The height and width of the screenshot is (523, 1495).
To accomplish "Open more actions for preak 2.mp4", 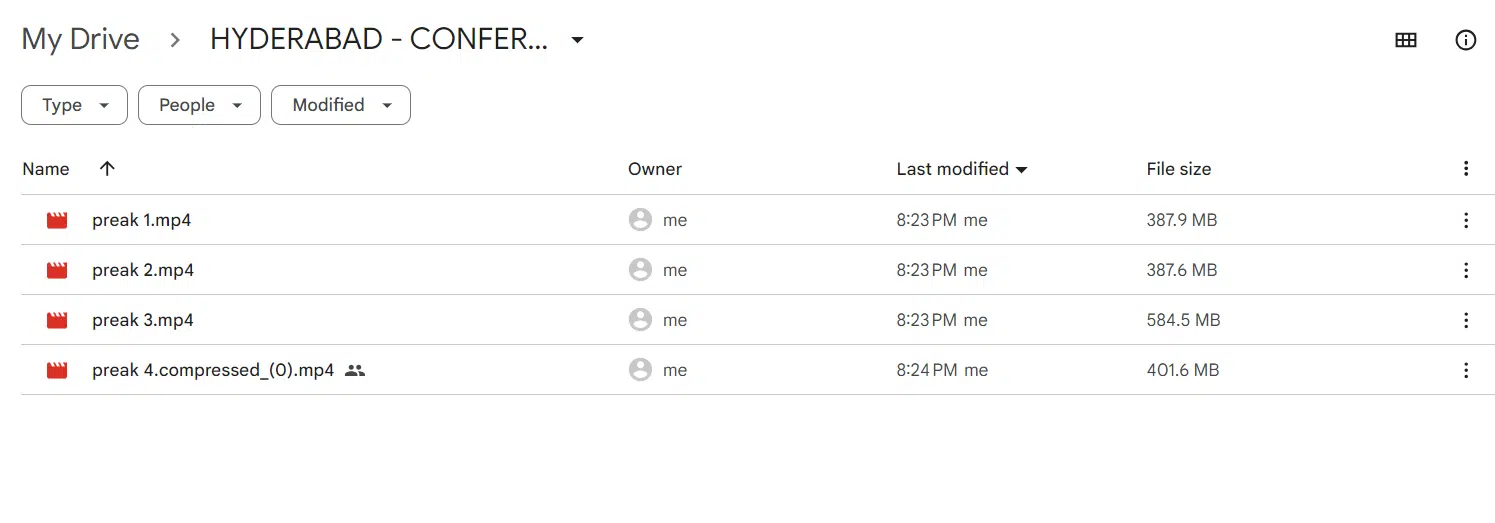I will tap(1465, 270).
